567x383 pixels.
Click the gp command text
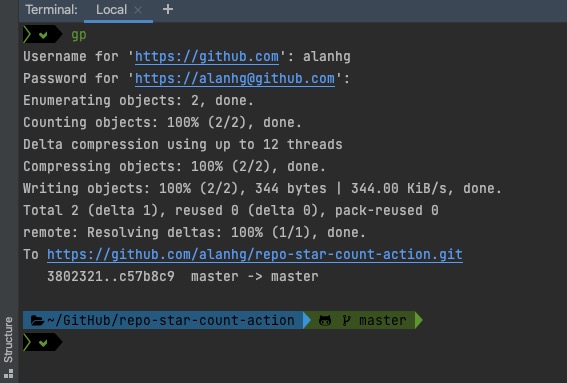(x=79, y=35)
